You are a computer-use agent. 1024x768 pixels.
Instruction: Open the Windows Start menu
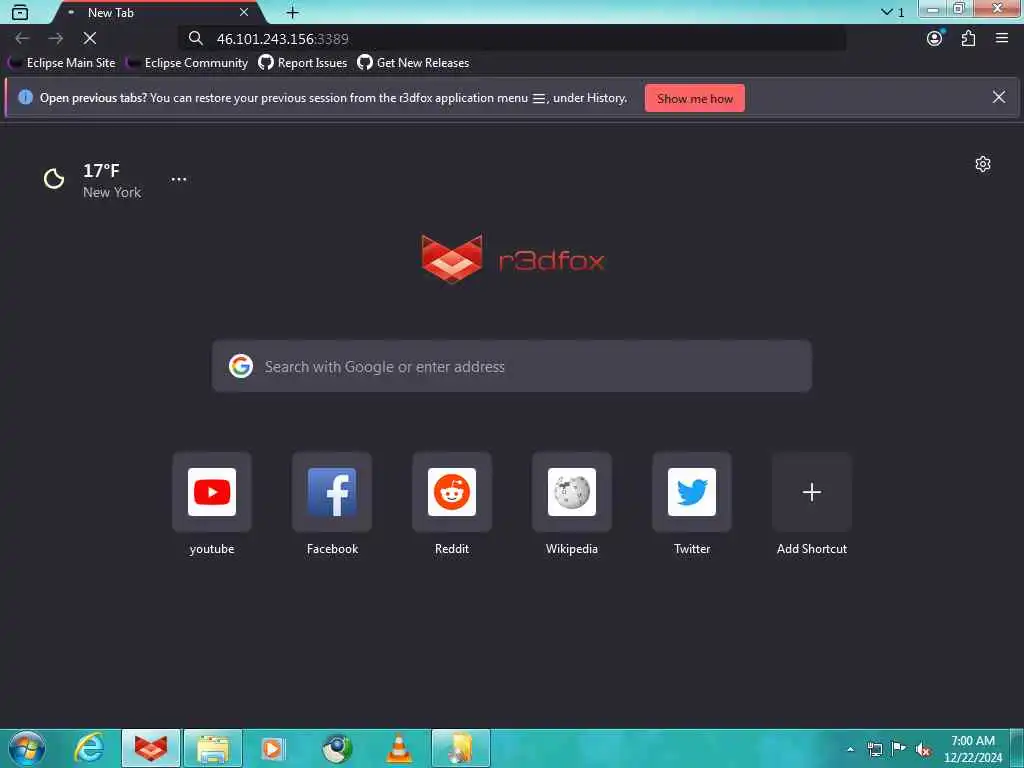pyautogui.click(x=27, y=748)
